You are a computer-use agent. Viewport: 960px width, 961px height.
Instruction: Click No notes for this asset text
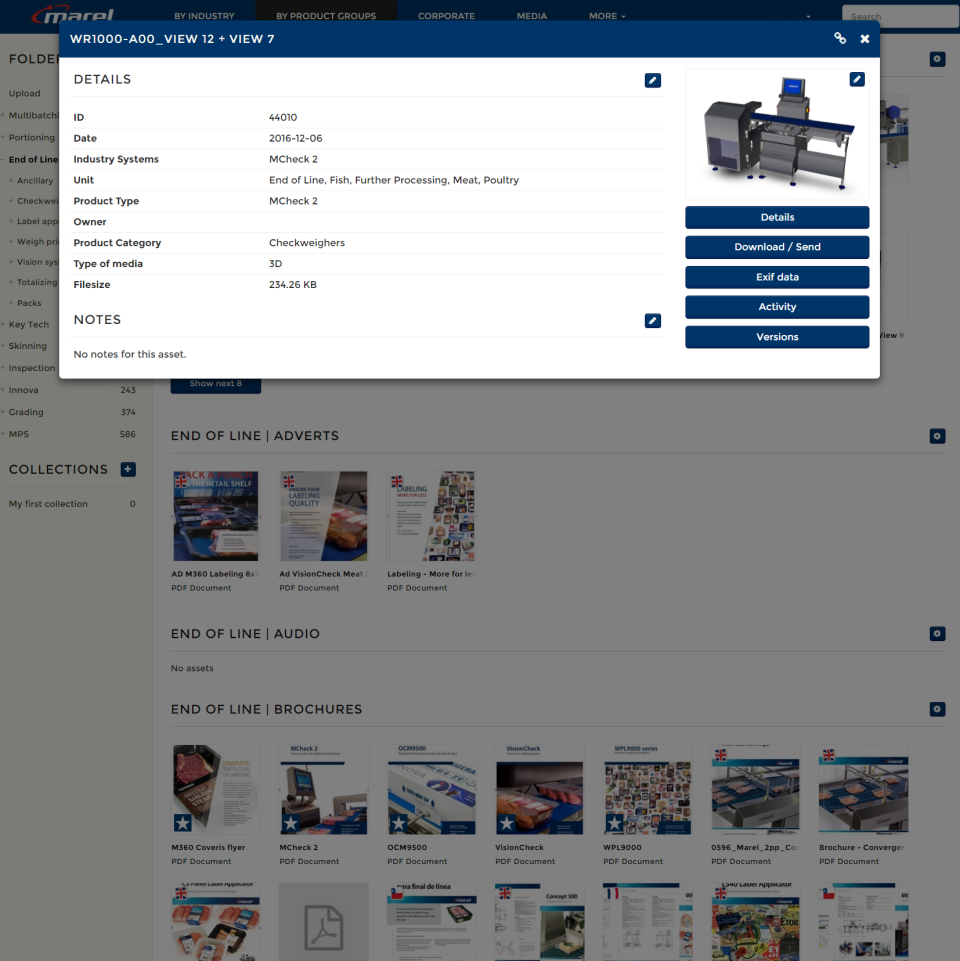click(x=130, y=354)
